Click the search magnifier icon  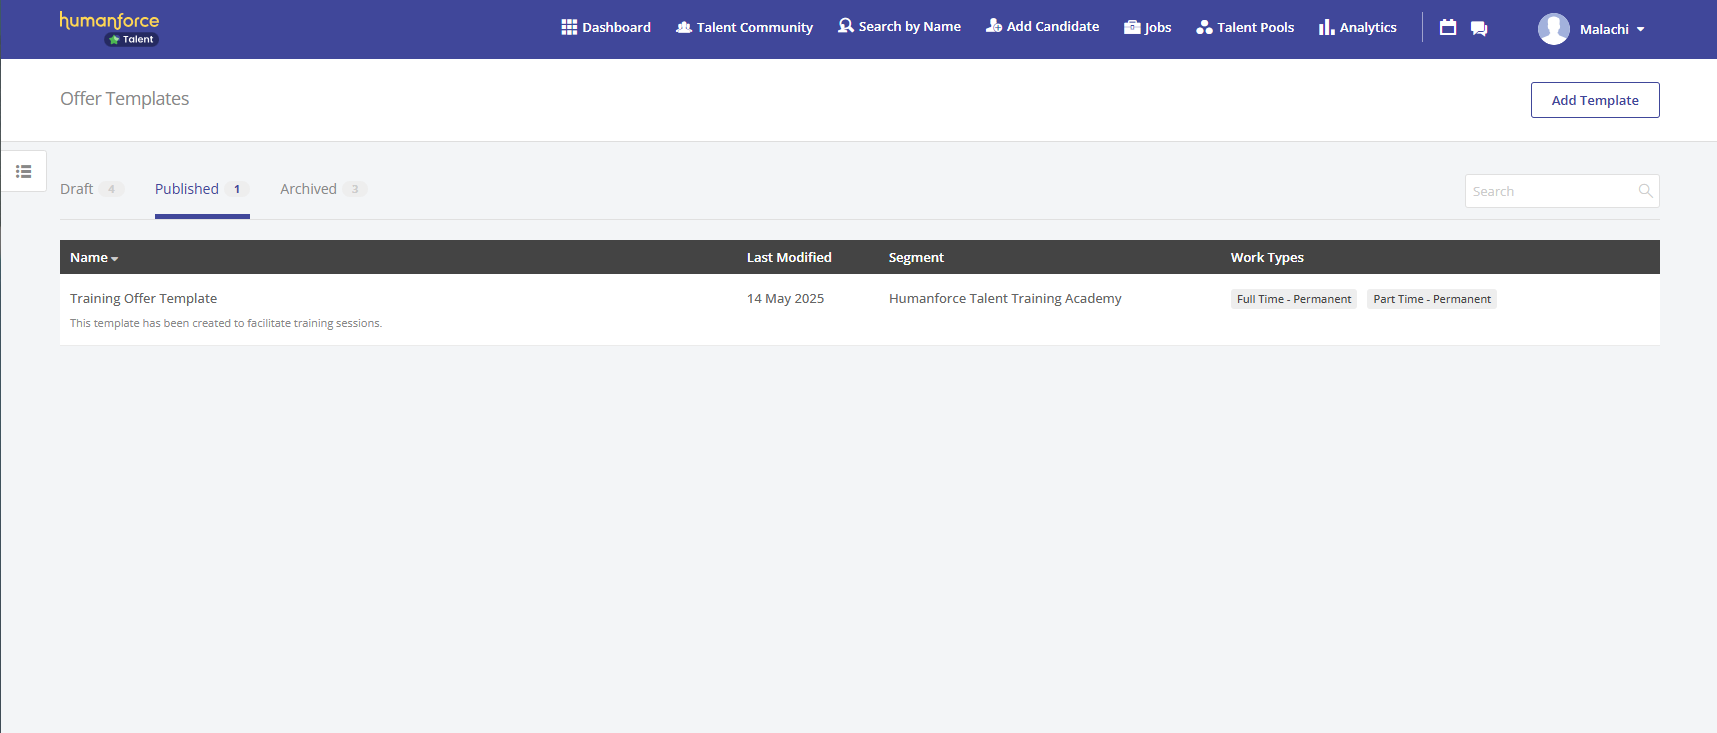(1645, 191)
